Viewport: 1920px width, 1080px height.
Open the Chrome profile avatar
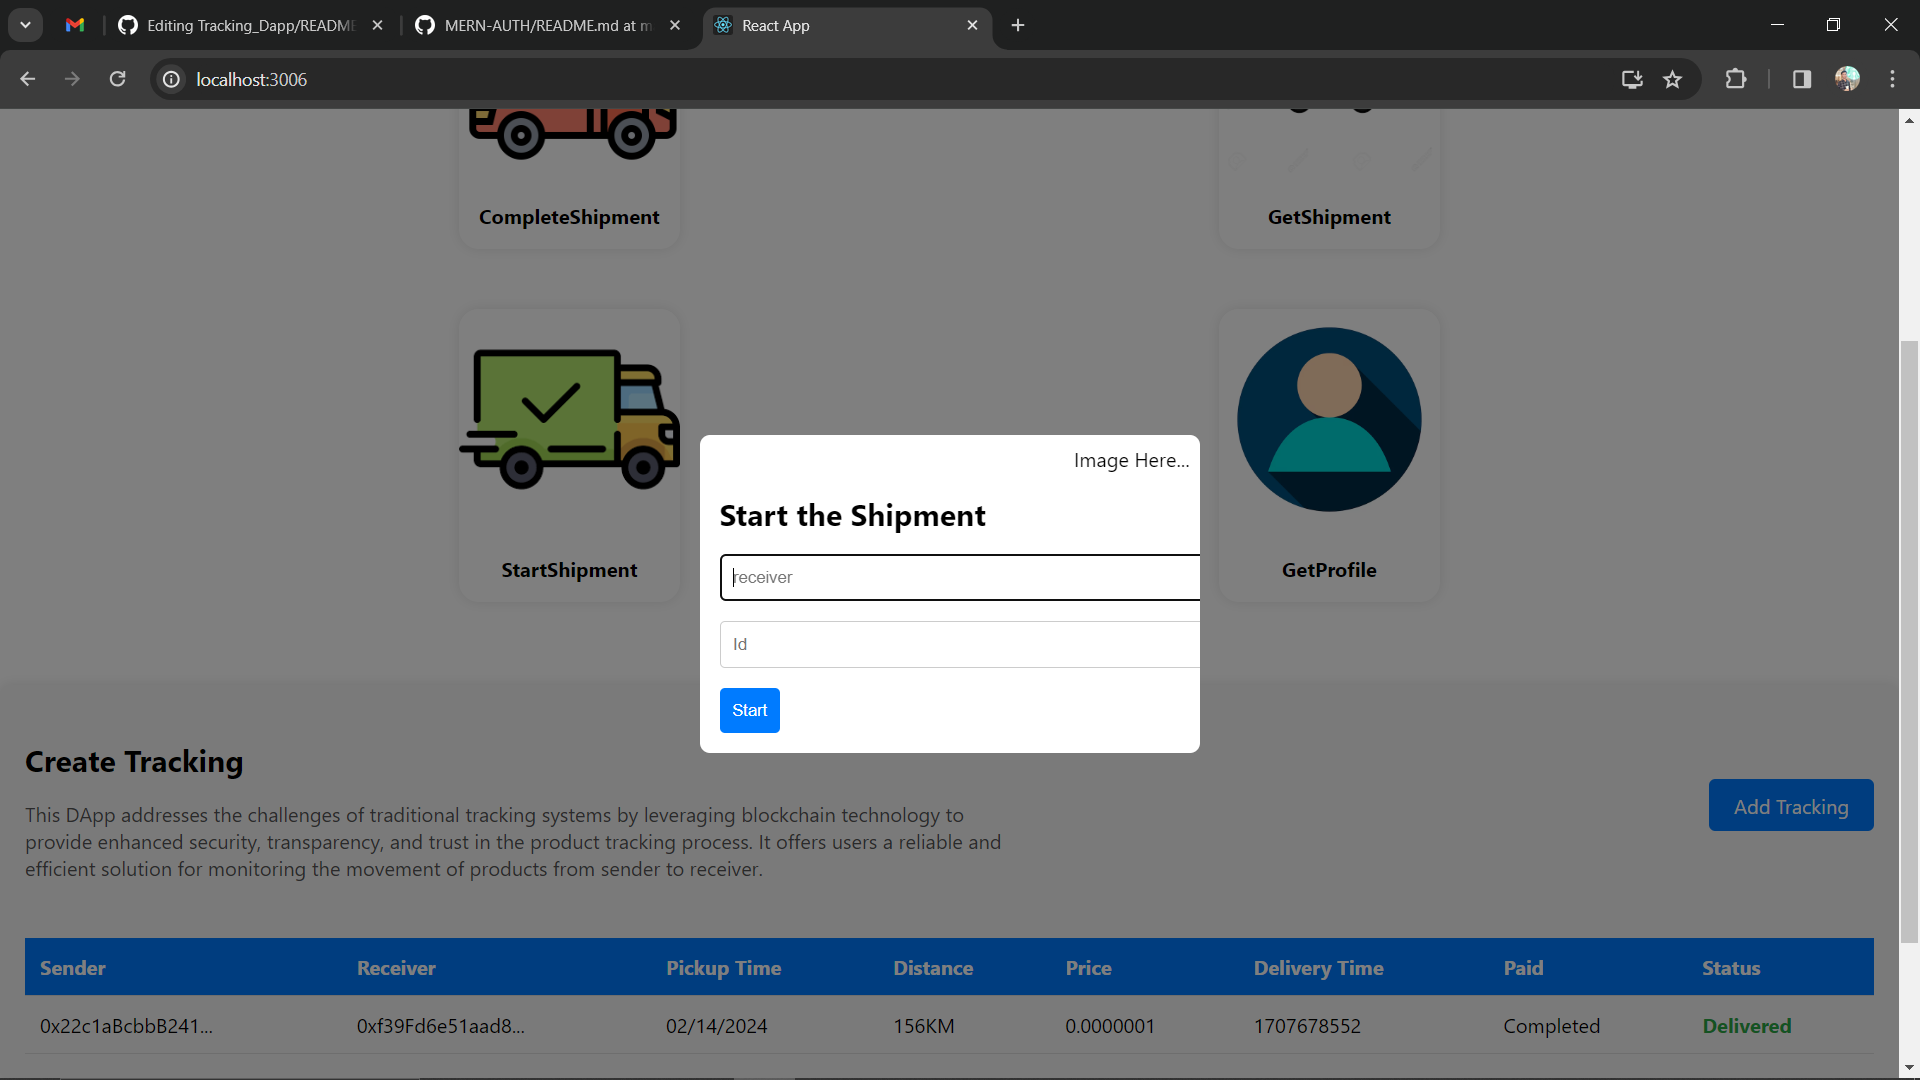[x=1847, y=80]
